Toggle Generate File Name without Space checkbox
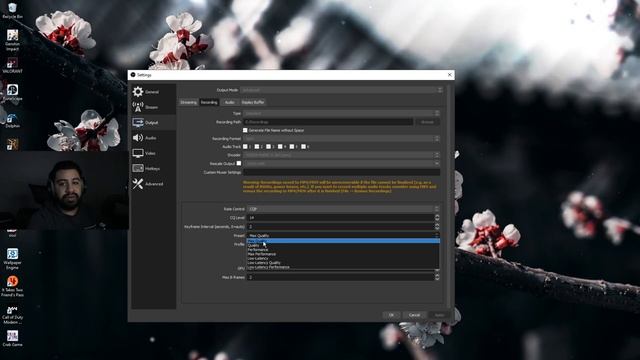The width and height of the screenshot is (640, 360). [245, 130]
